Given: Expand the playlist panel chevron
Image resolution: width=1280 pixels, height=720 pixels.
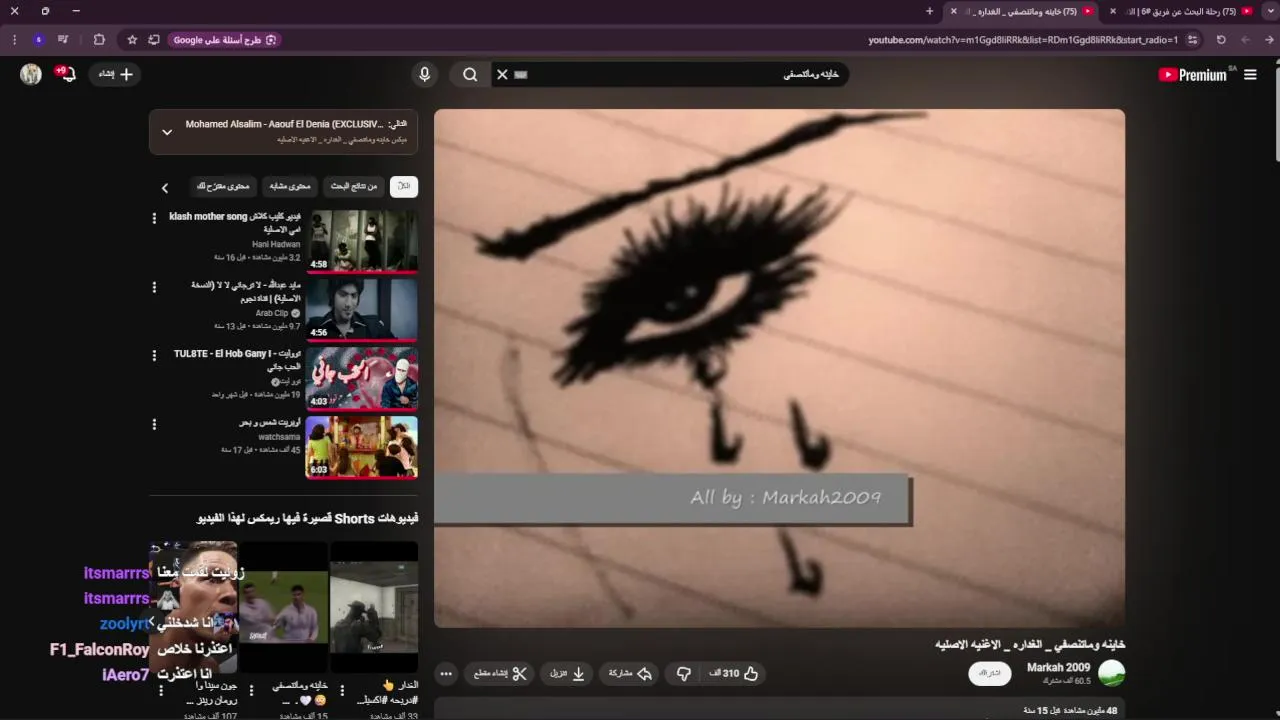Looking at the screenshot, I should click(167, 131).
